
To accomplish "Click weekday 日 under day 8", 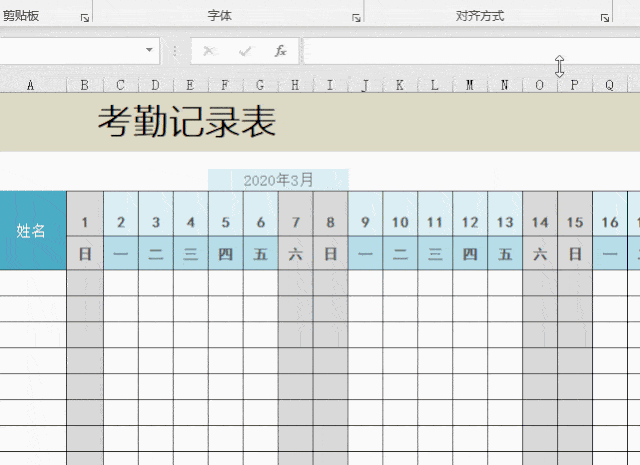I will [x=330, y=254].
